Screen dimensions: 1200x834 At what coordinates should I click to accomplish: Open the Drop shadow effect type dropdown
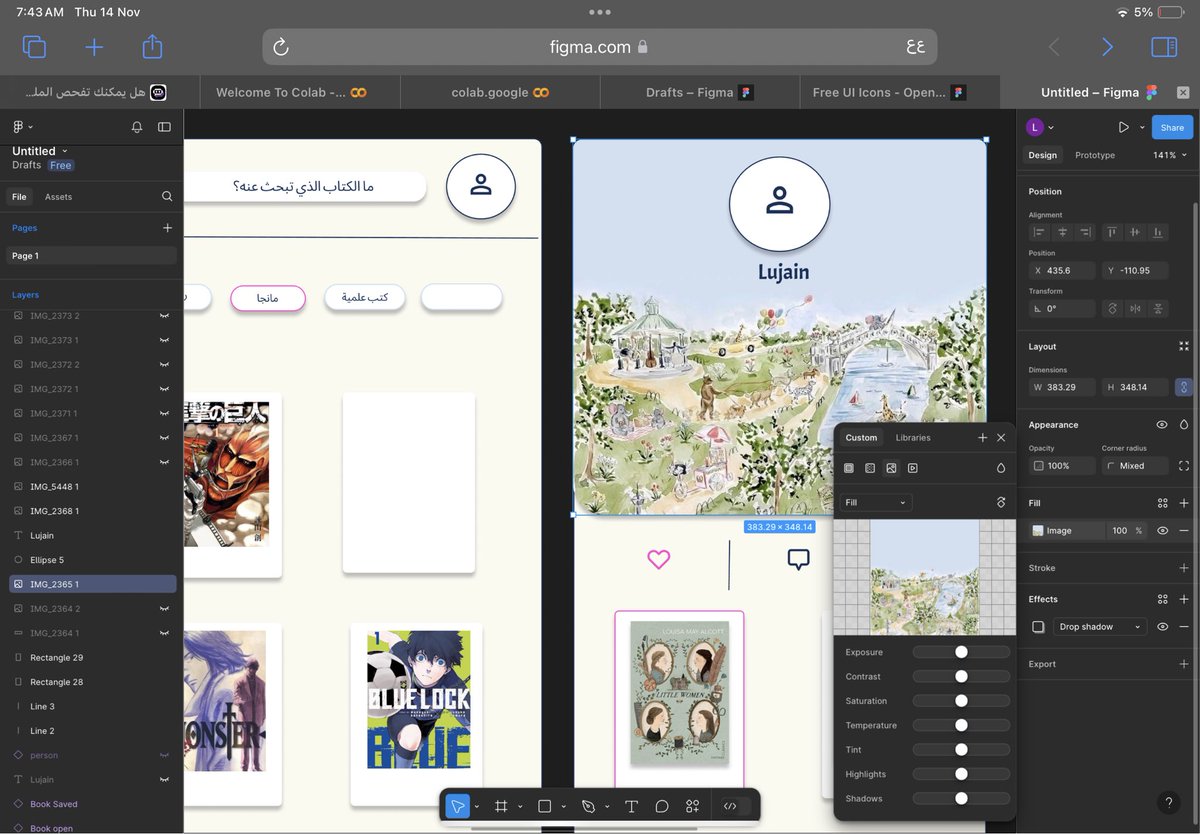[1101, 627]
